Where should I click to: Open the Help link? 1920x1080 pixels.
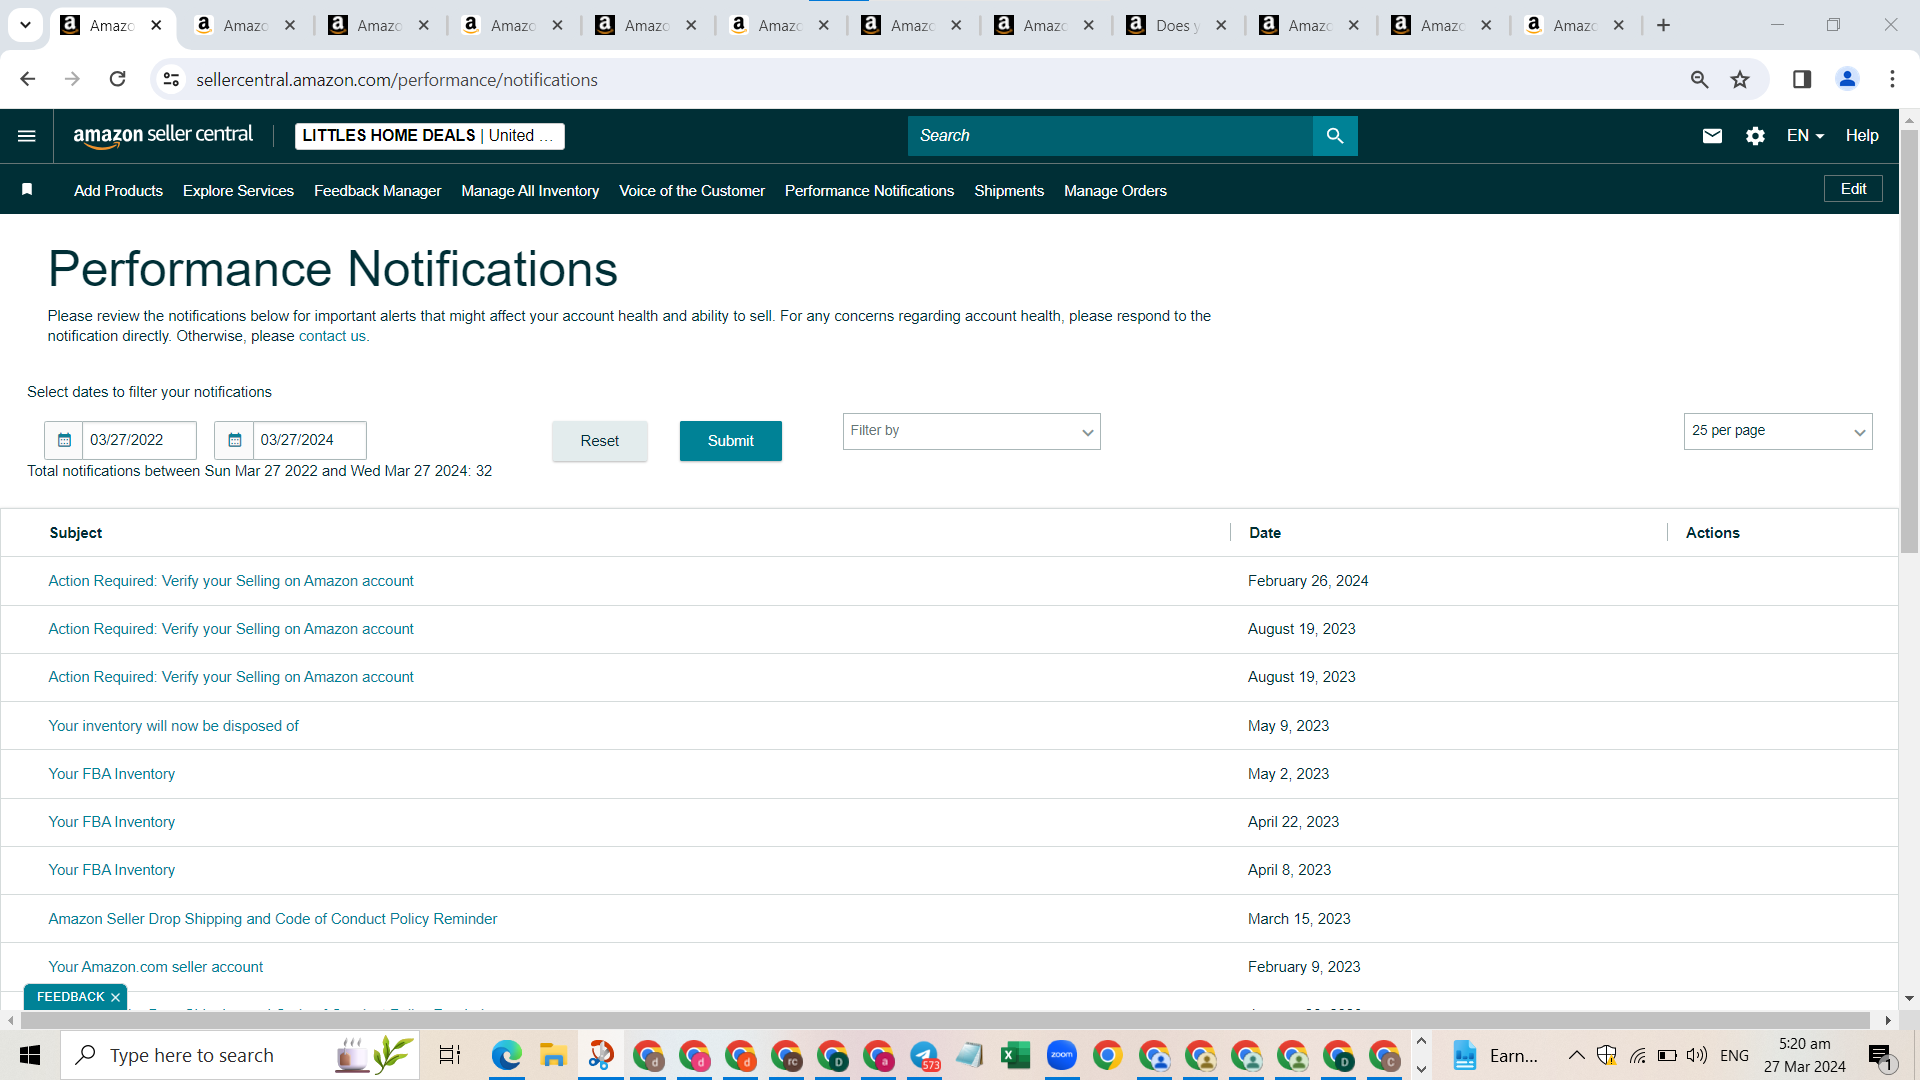coord(1861,136)
